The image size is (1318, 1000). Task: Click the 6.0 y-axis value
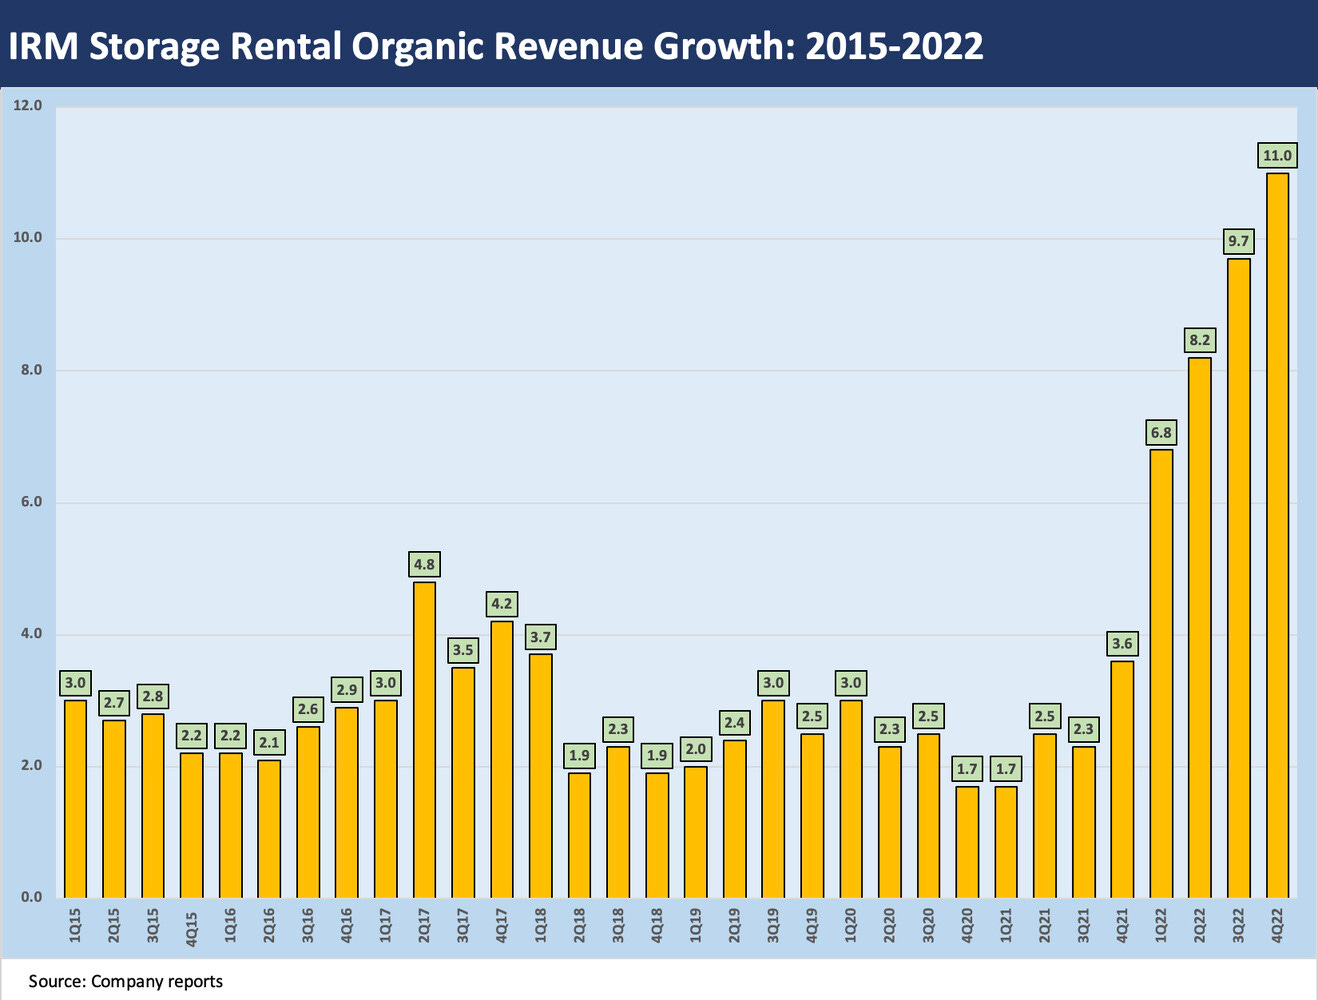pos(31,502)
